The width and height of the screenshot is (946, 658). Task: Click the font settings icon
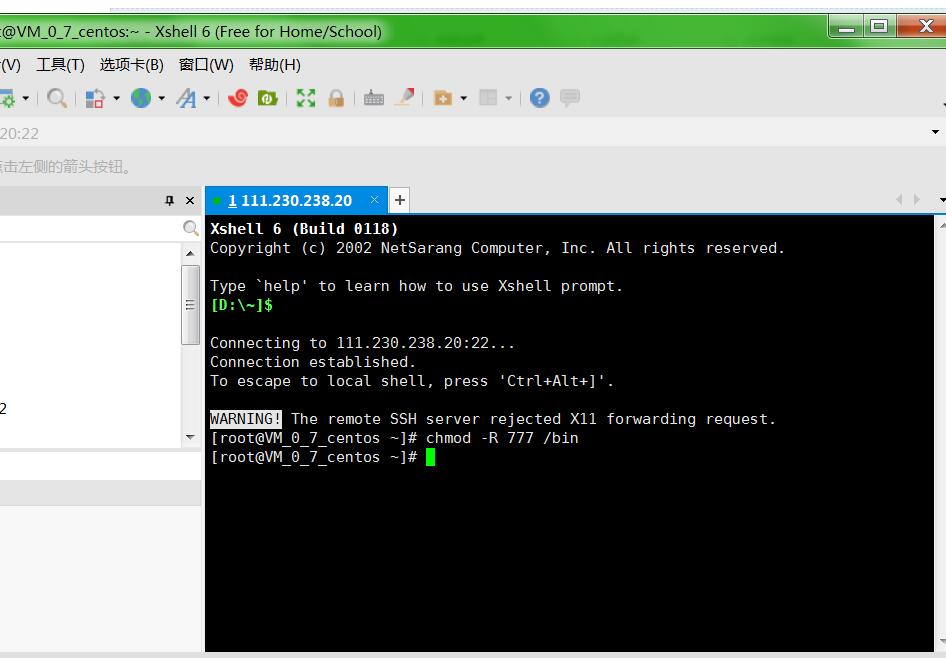(x=186, y=98)
